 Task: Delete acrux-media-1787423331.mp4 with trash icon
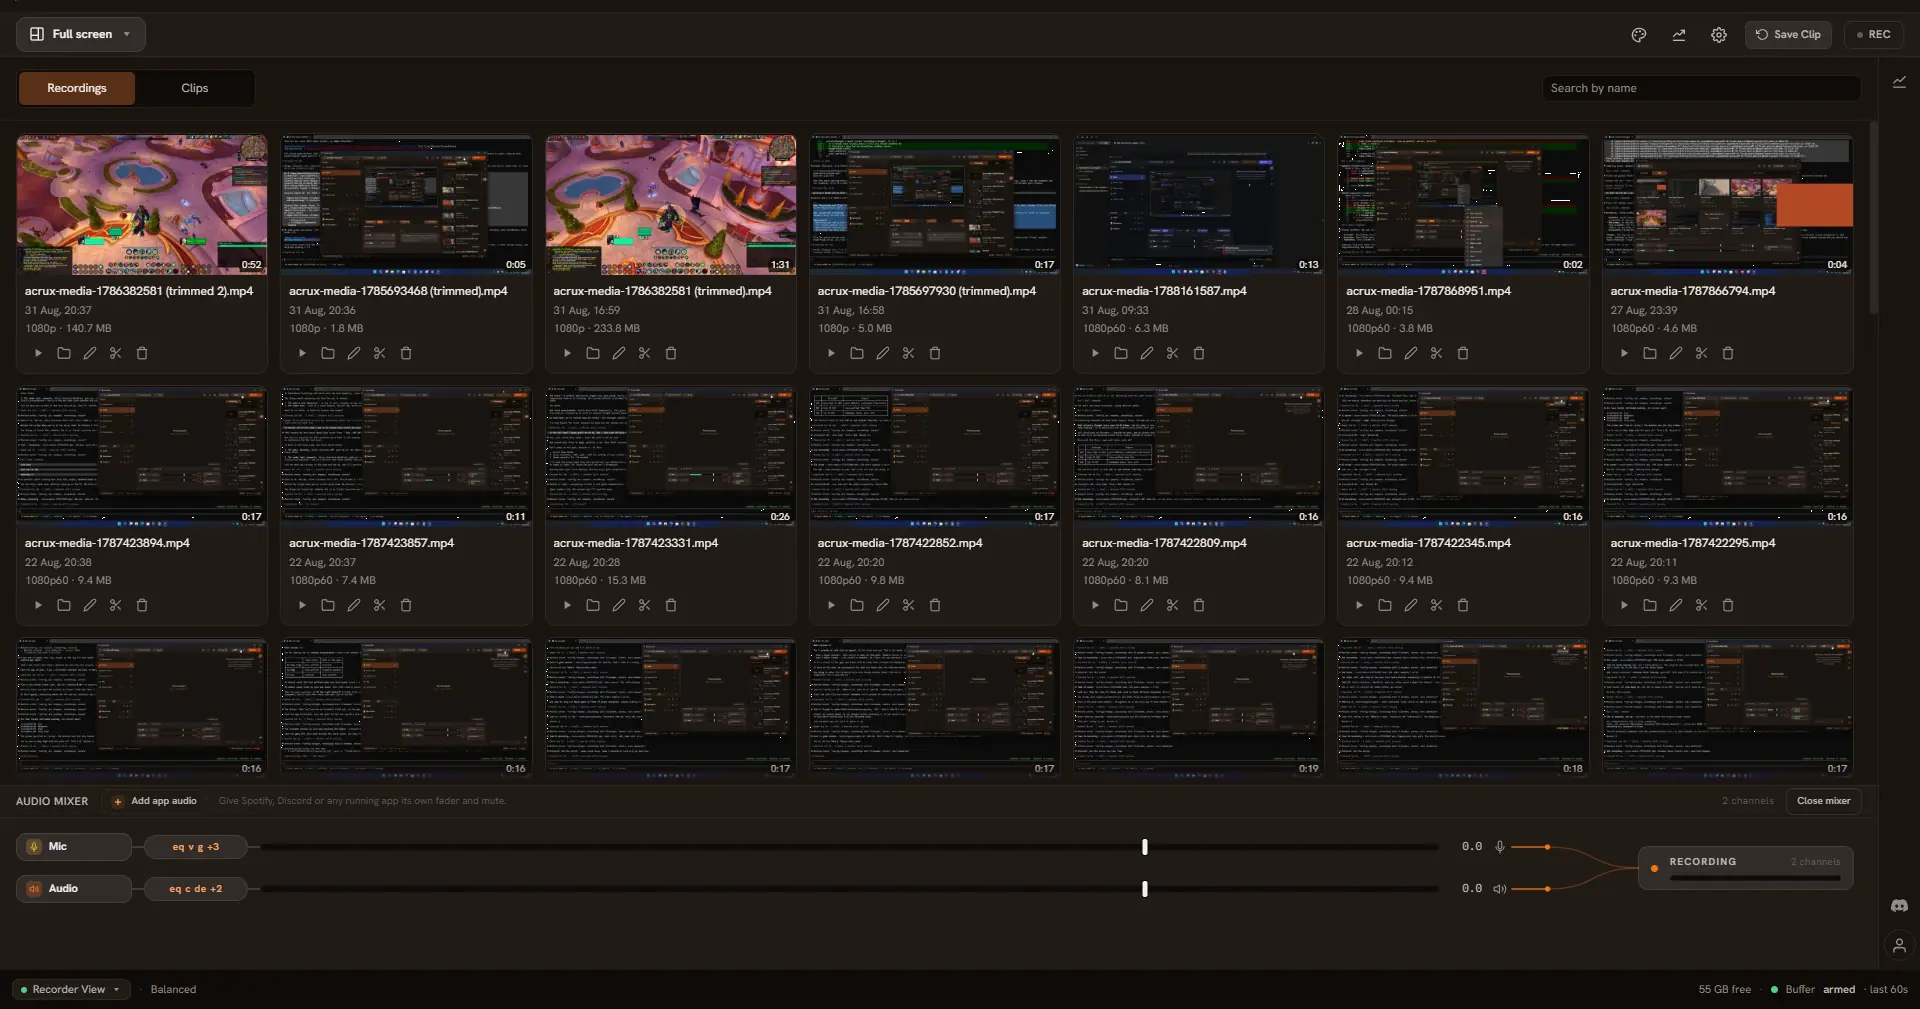pos(671,605)
